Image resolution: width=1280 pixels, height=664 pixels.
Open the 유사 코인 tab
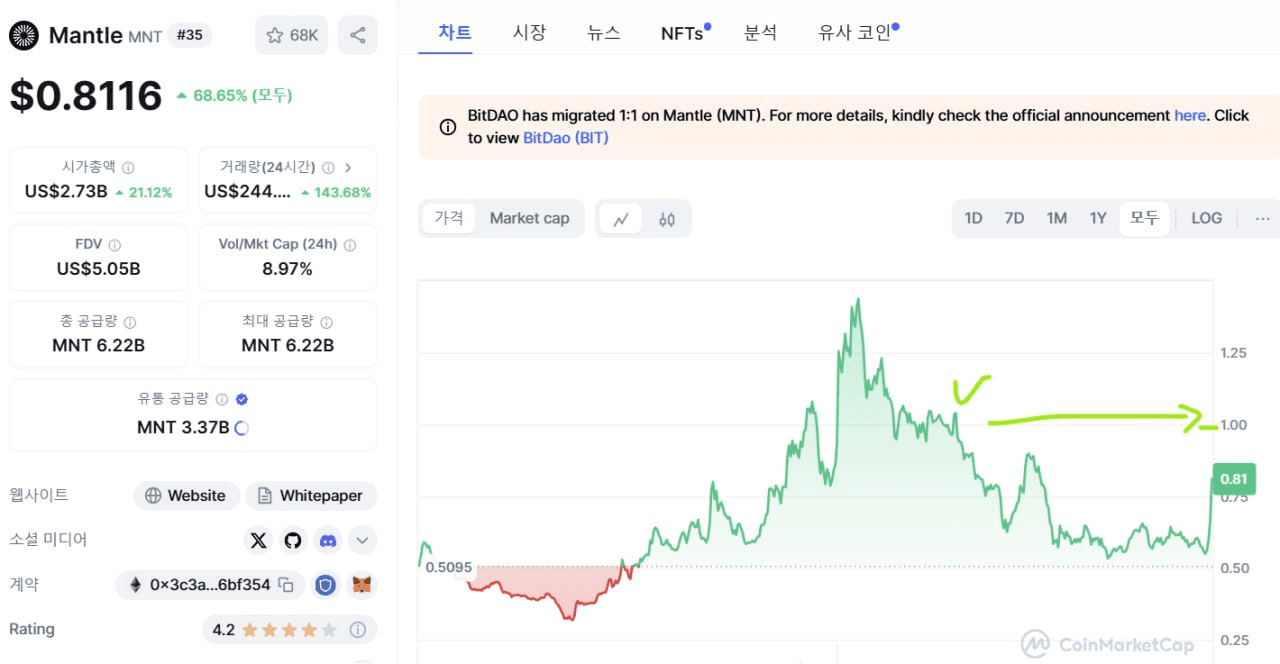pyautogui.click(x=857, y=32)
